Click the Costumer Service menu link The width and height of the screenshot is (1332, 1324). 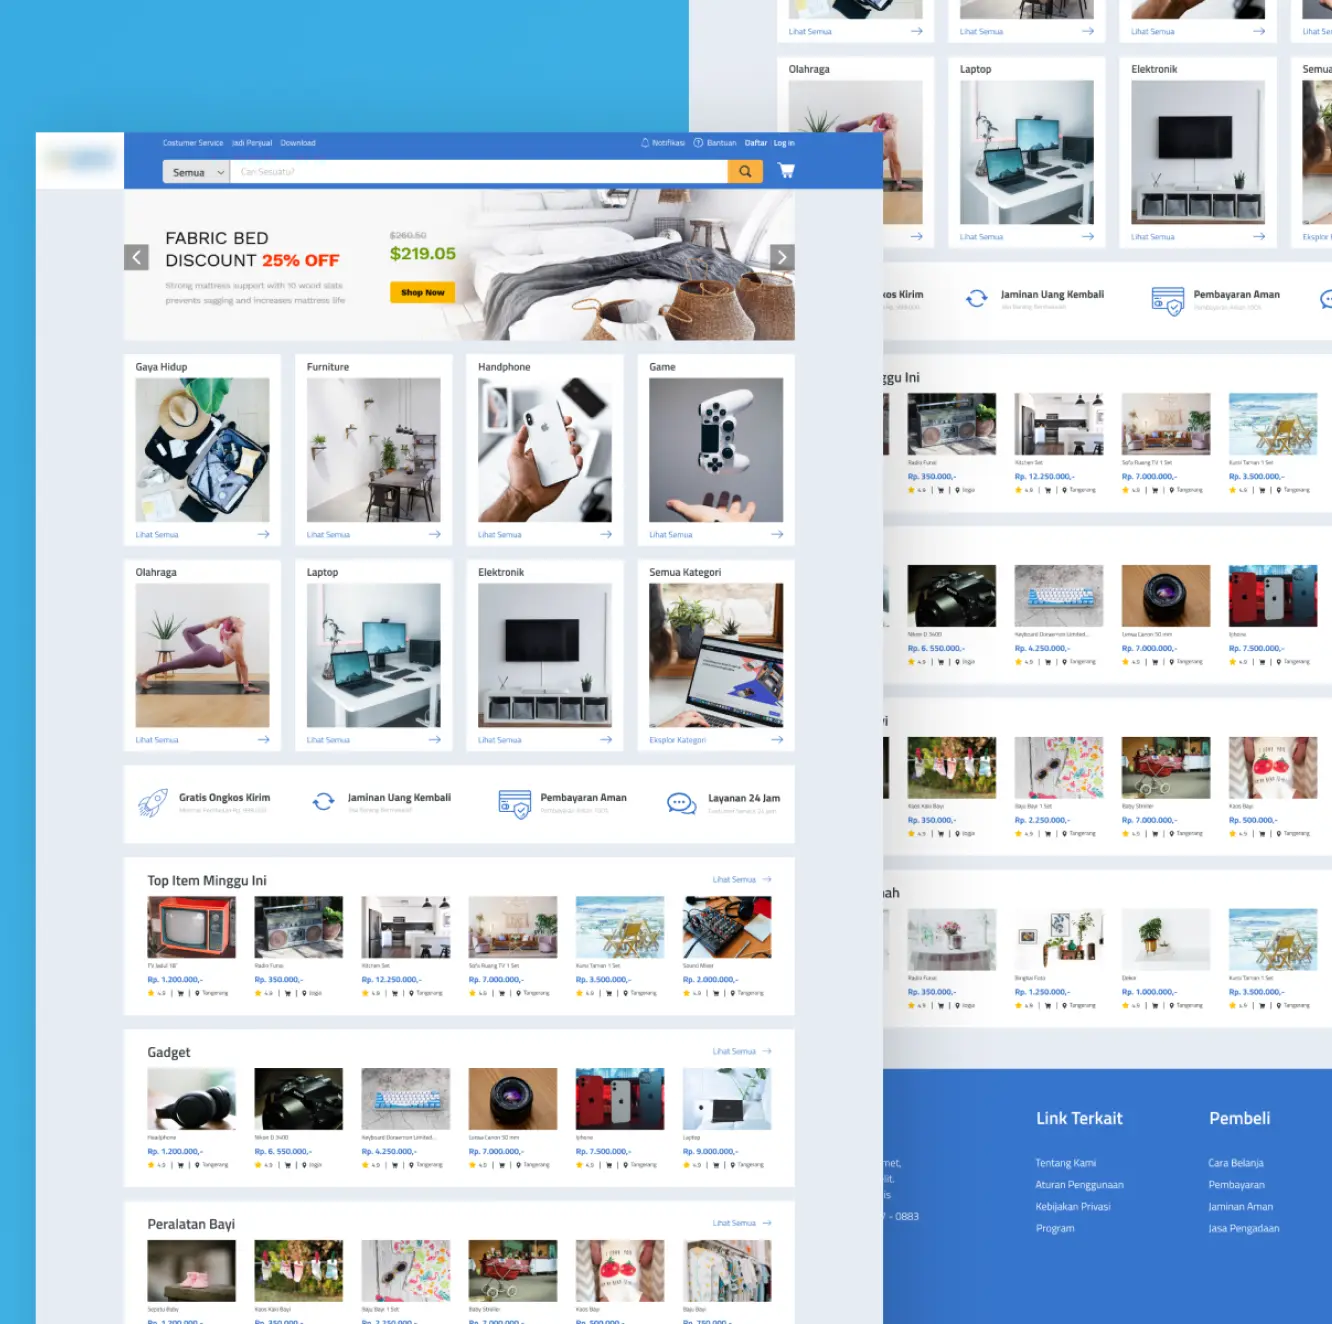pyautogui.click(x=193, y=143)
